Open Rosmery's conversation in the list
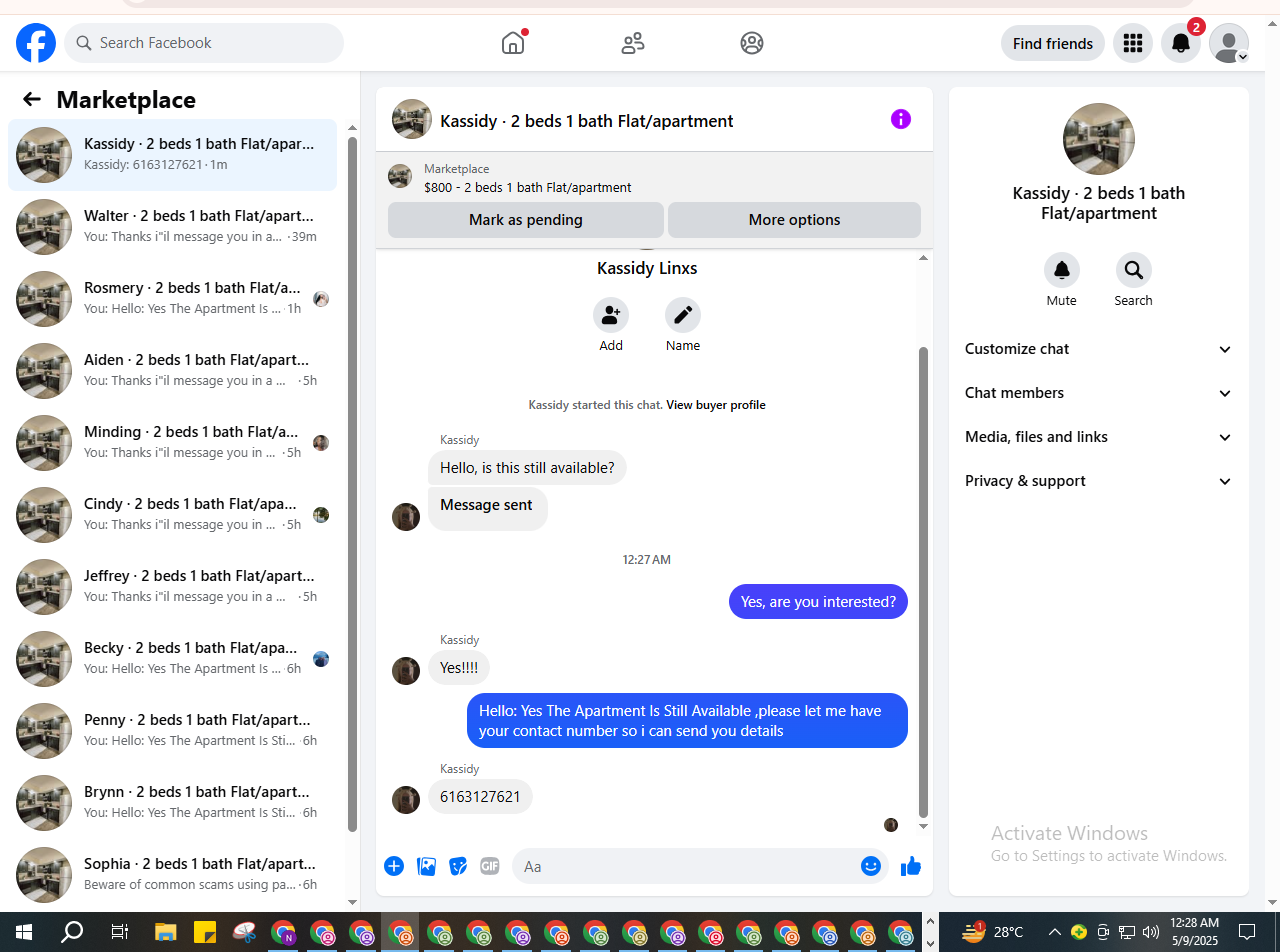Image resolution: width=1280 pixels, height=952 pixels. tap(172, 299)
